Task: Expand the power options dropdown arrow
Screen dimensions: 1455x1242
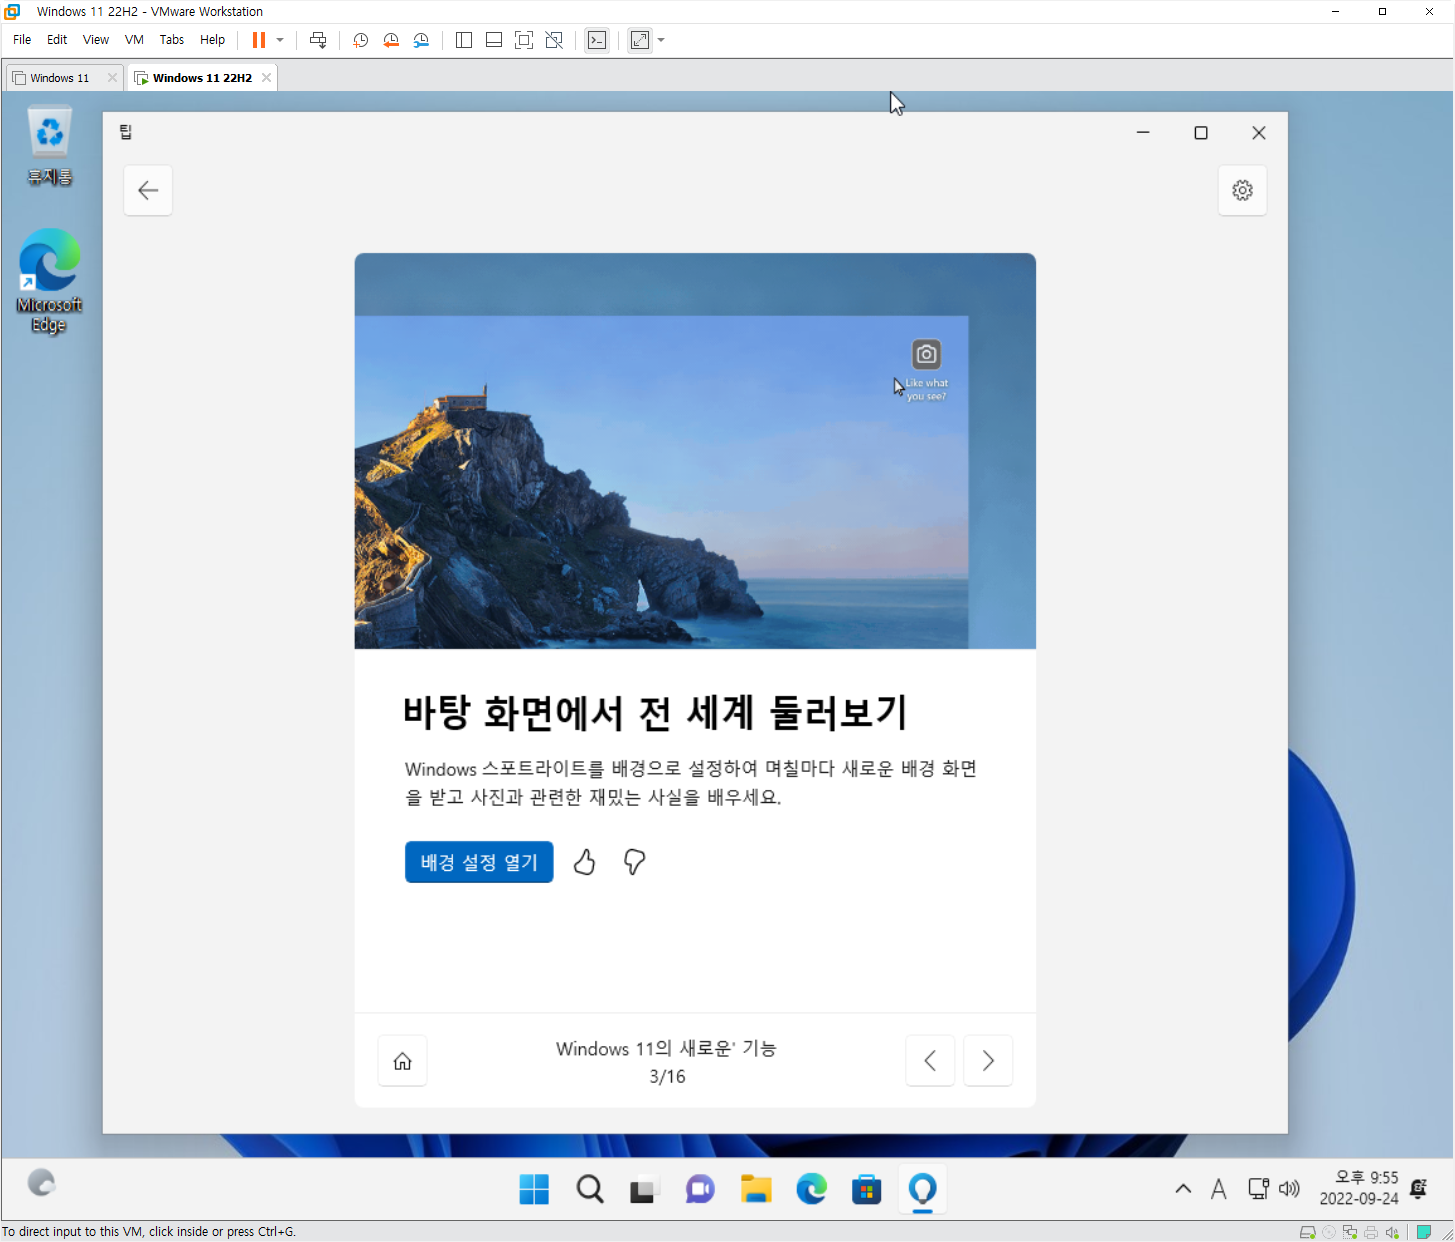Action: (280, 40)
